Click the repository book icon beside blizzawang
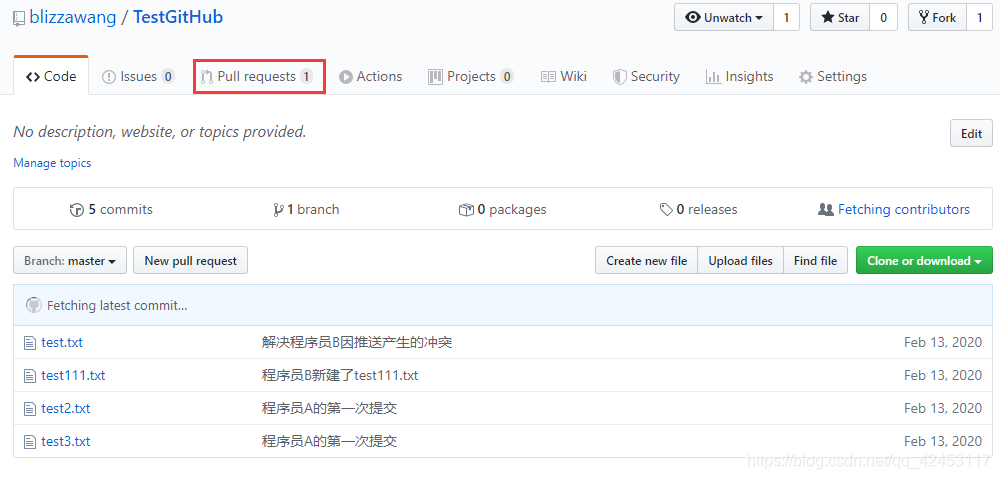This screenshot has width=1000, height=479. pos(19,18)
